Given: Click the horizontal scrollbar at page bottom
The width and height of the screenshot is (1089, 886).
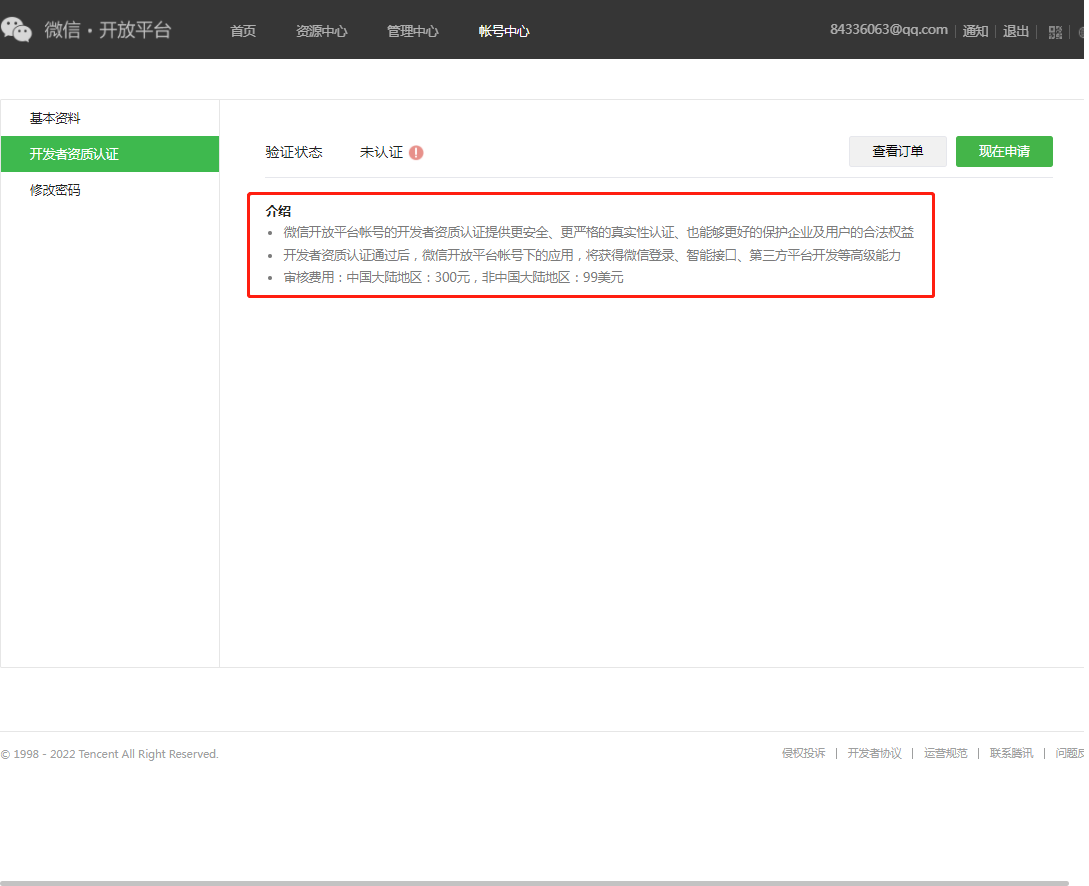Looking at the screenshot, I should coord(535,883).
